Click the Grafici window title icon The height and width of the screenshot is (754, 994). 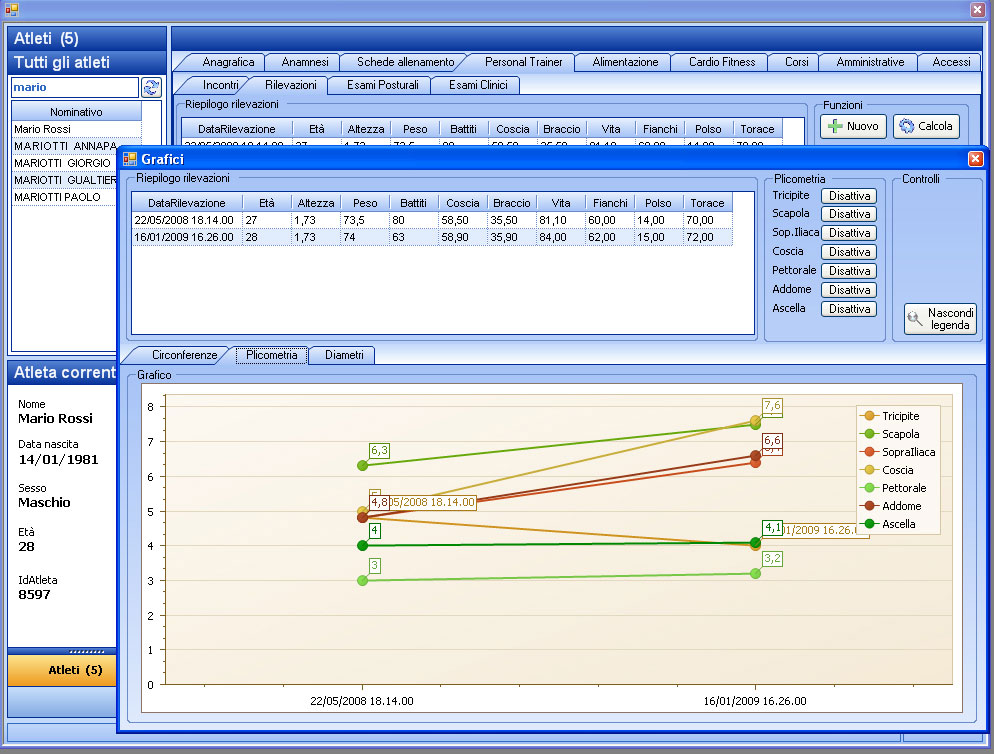130,159
